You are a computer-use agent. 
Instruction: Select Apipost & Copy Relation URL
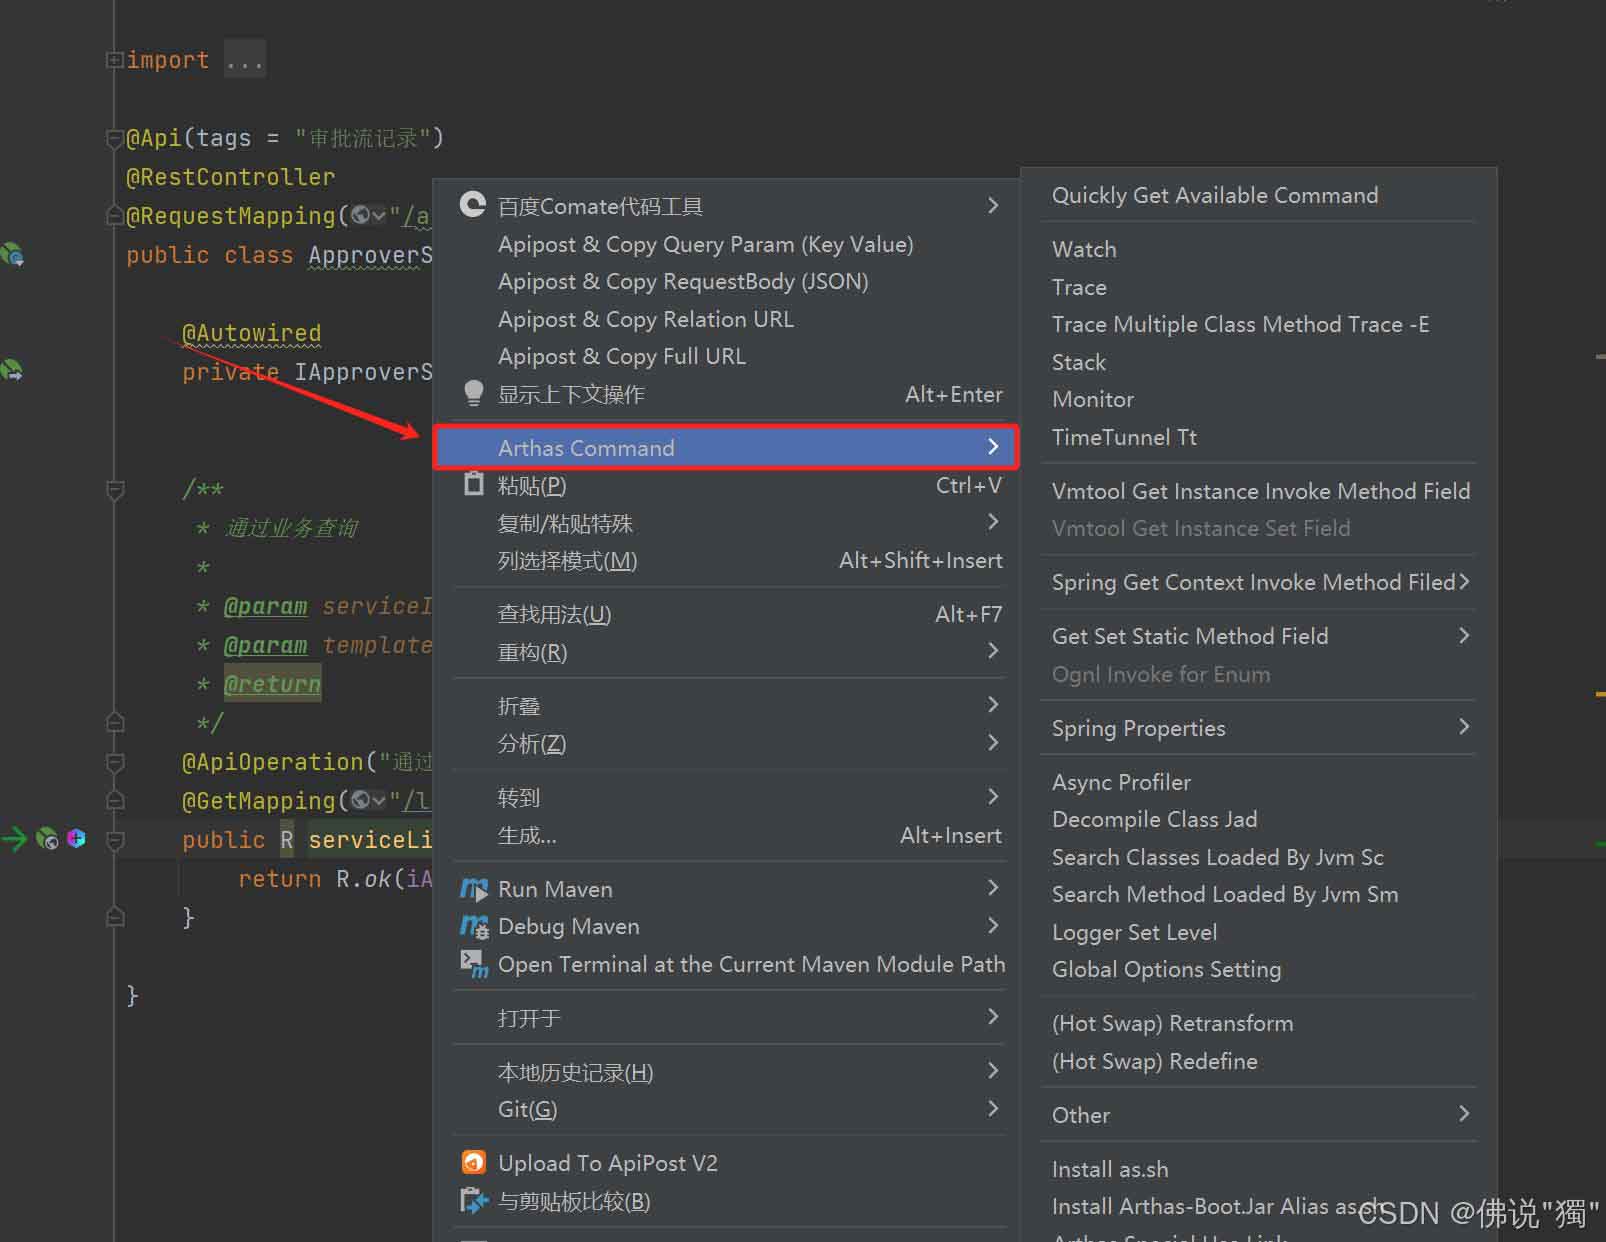(646, 319)
